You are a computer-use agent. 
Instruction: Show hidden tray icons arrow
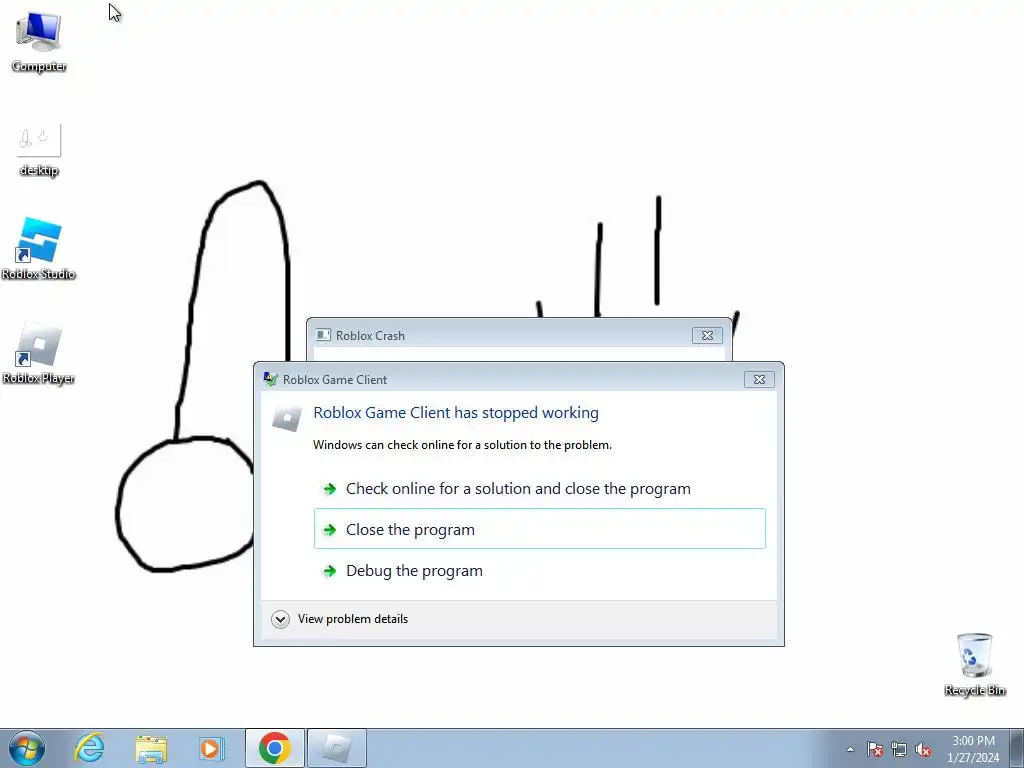(x=850, y=749)
